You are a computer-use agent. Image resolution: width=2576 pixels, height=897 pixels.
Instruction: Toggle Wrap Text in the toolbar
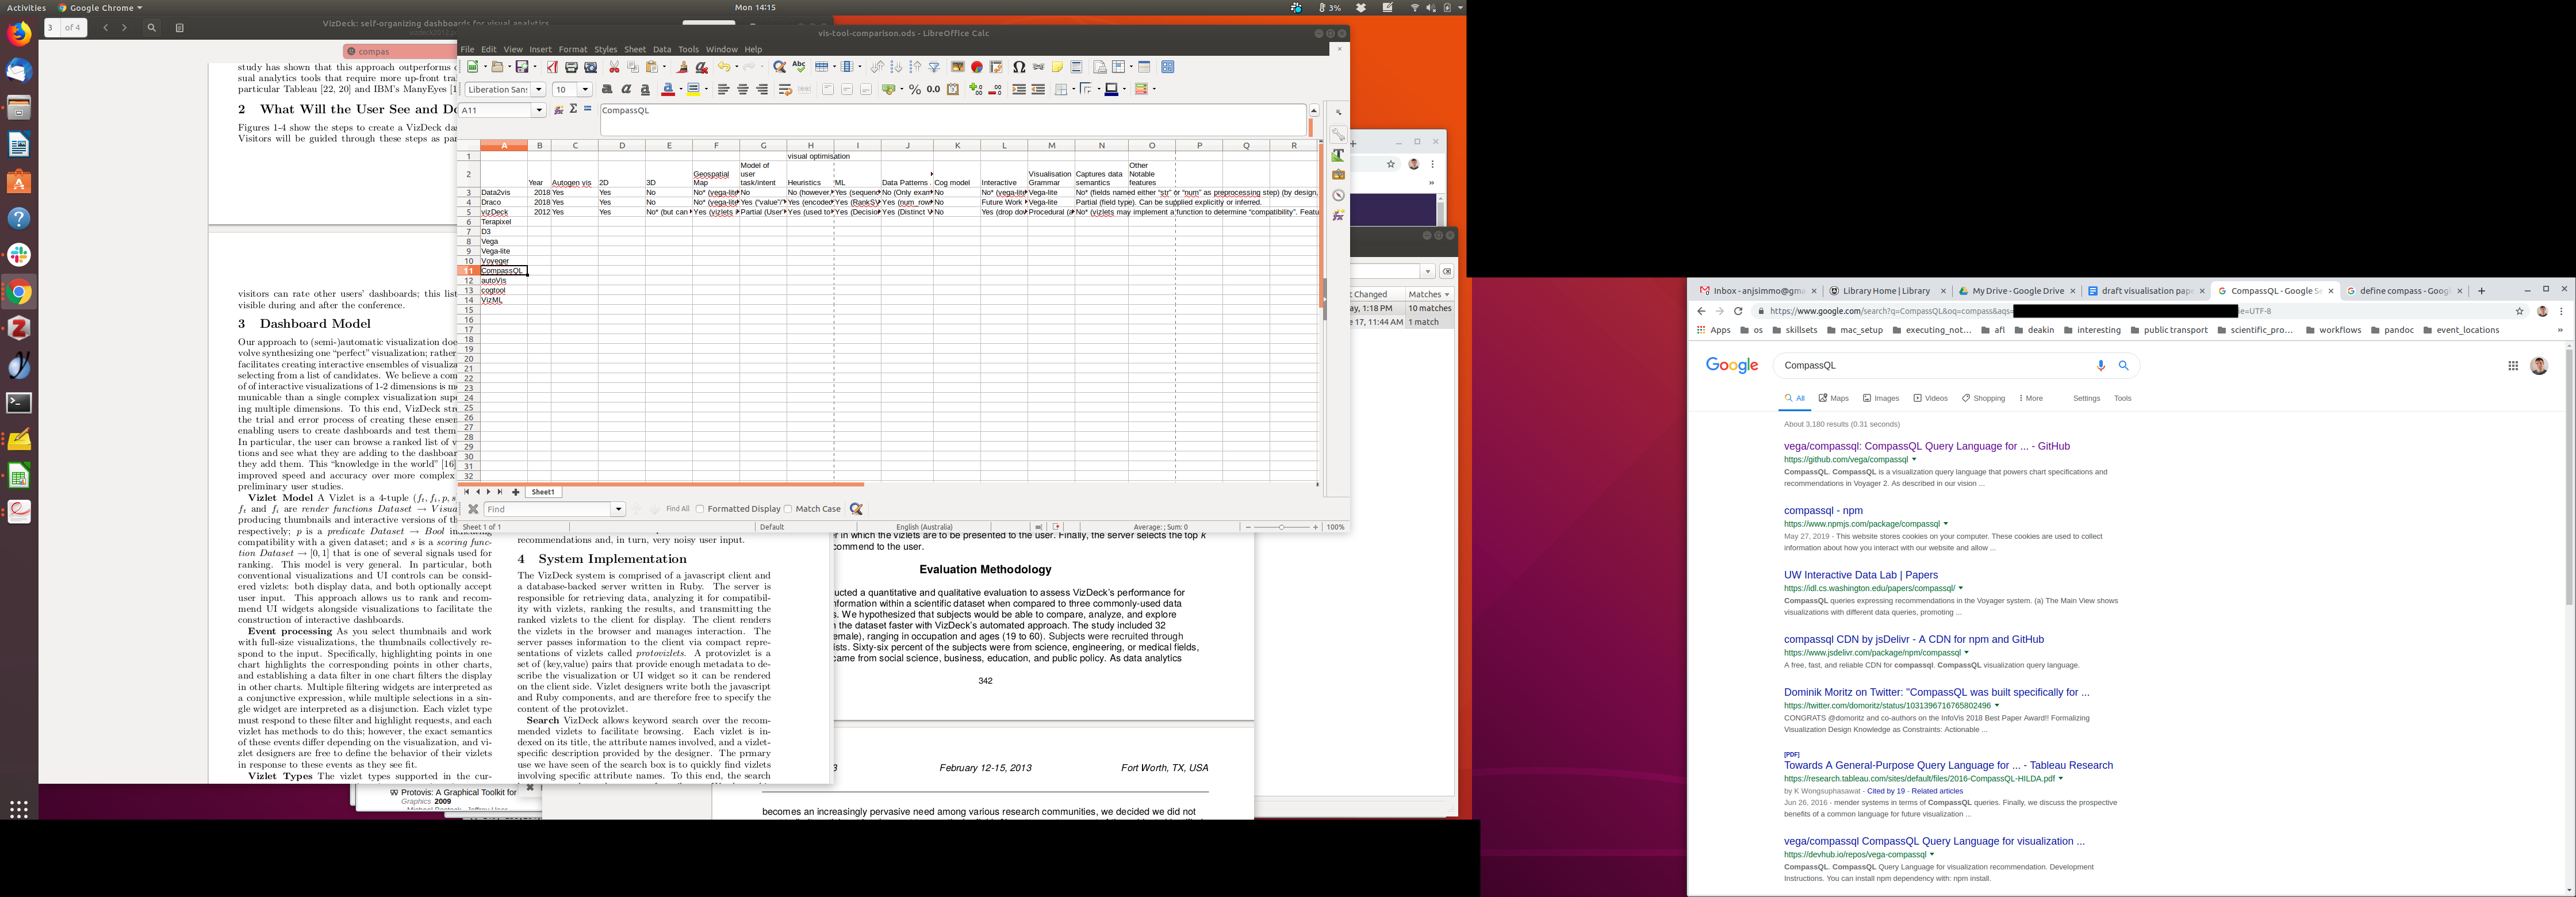pos(785,90)
